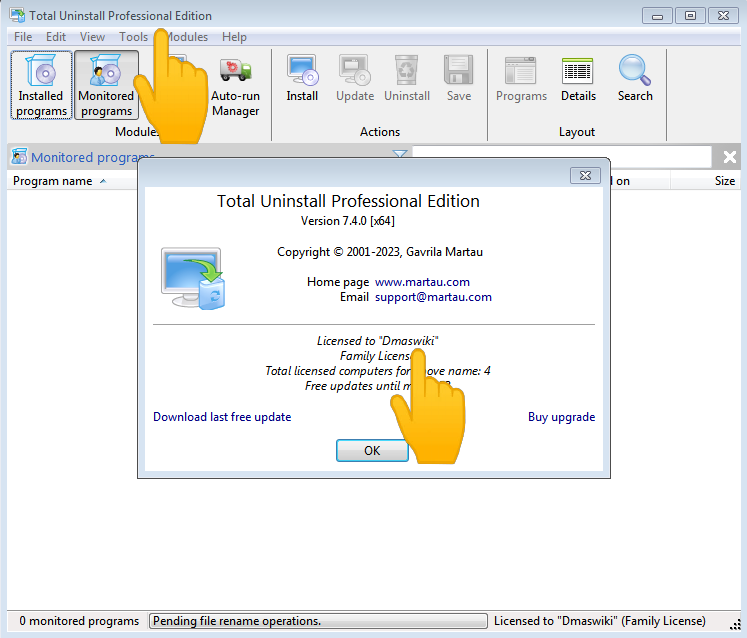Click the Monitored programs header icon
747x638 pixels.
(x=19, y=156)
